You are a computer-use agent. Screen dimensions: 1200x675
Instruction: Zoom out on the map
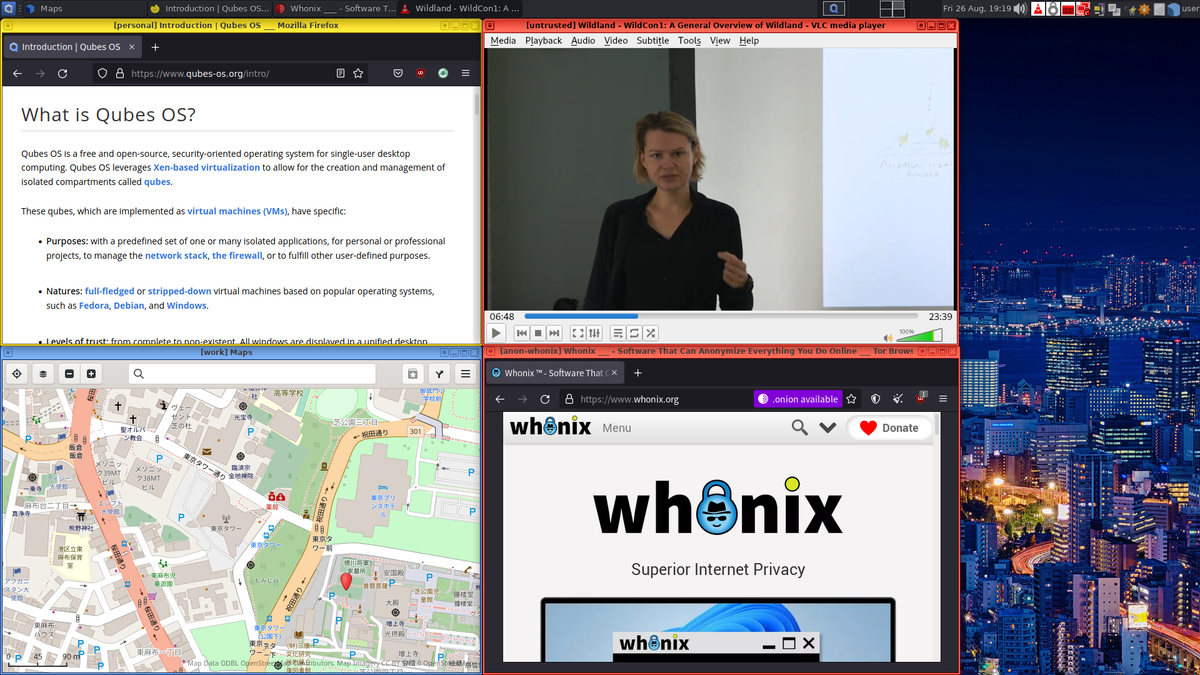(x=69, y=374)
